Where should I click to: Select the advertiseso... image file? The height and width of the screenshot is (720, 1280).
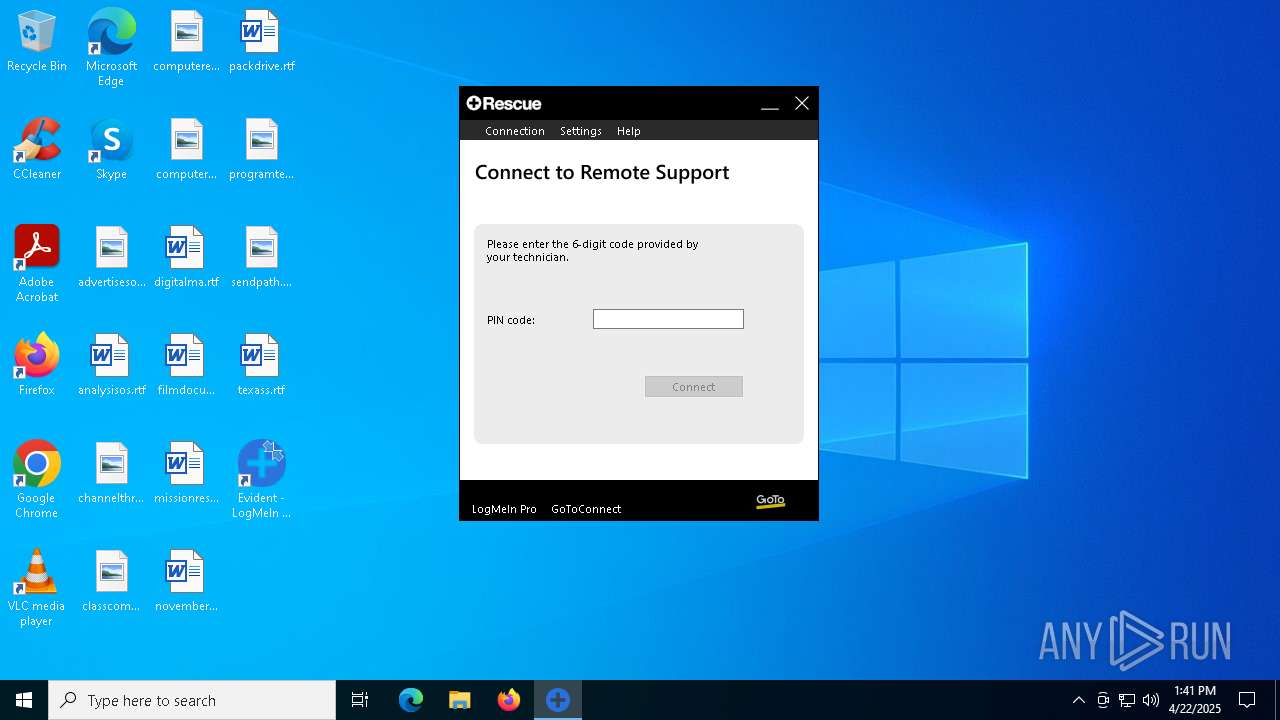[111, 257]
